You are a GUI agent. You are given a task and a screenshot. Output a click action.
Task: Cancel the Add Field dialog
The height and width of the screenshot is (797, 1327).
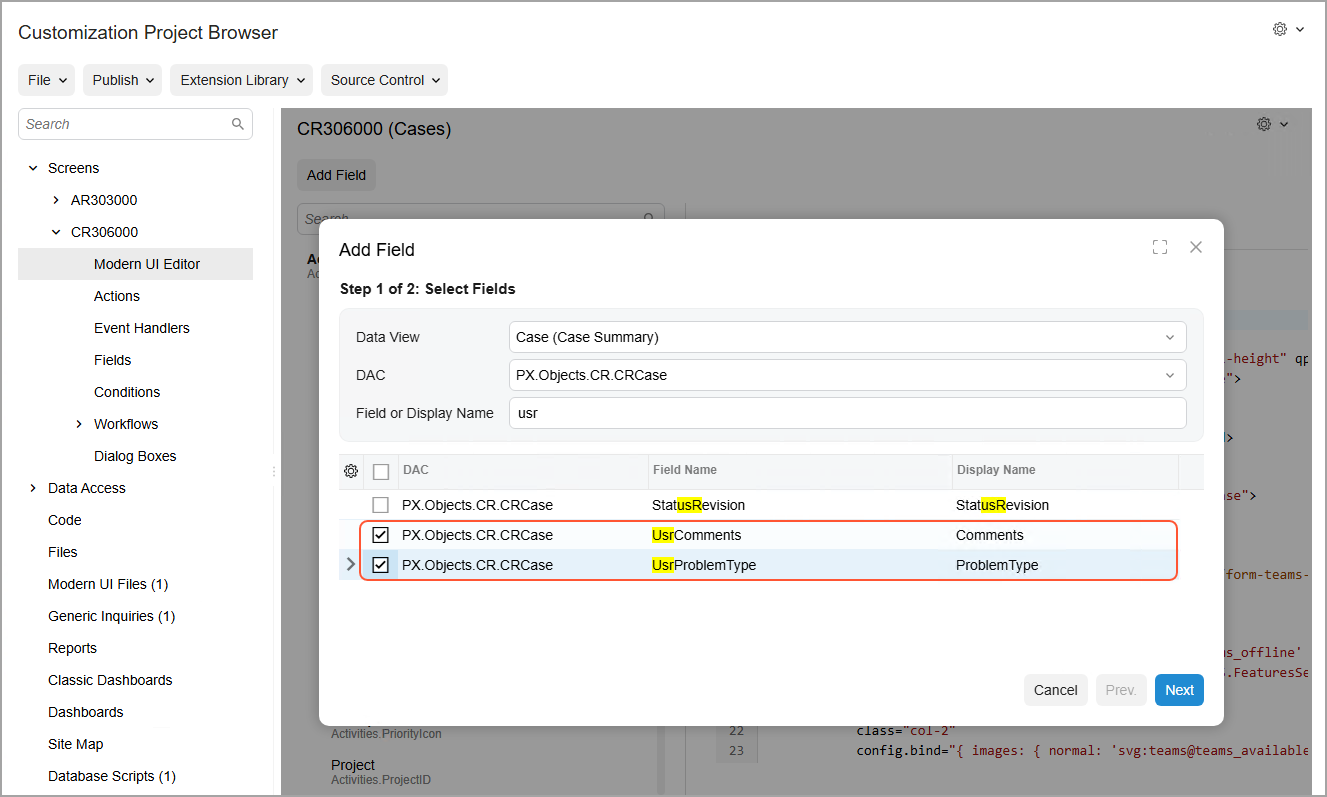[x=1055, y=690]
